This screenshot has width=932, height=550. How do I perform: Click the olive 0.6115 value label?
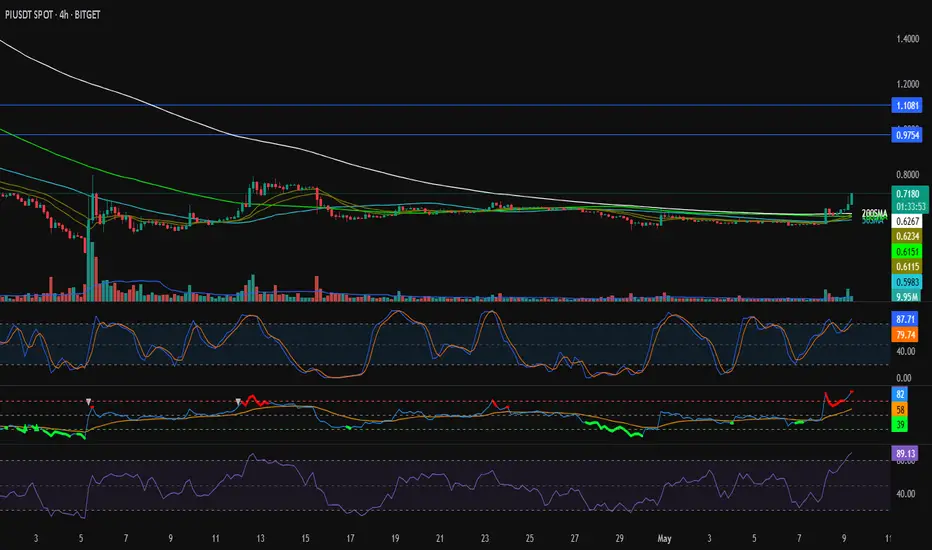[907, 266]
